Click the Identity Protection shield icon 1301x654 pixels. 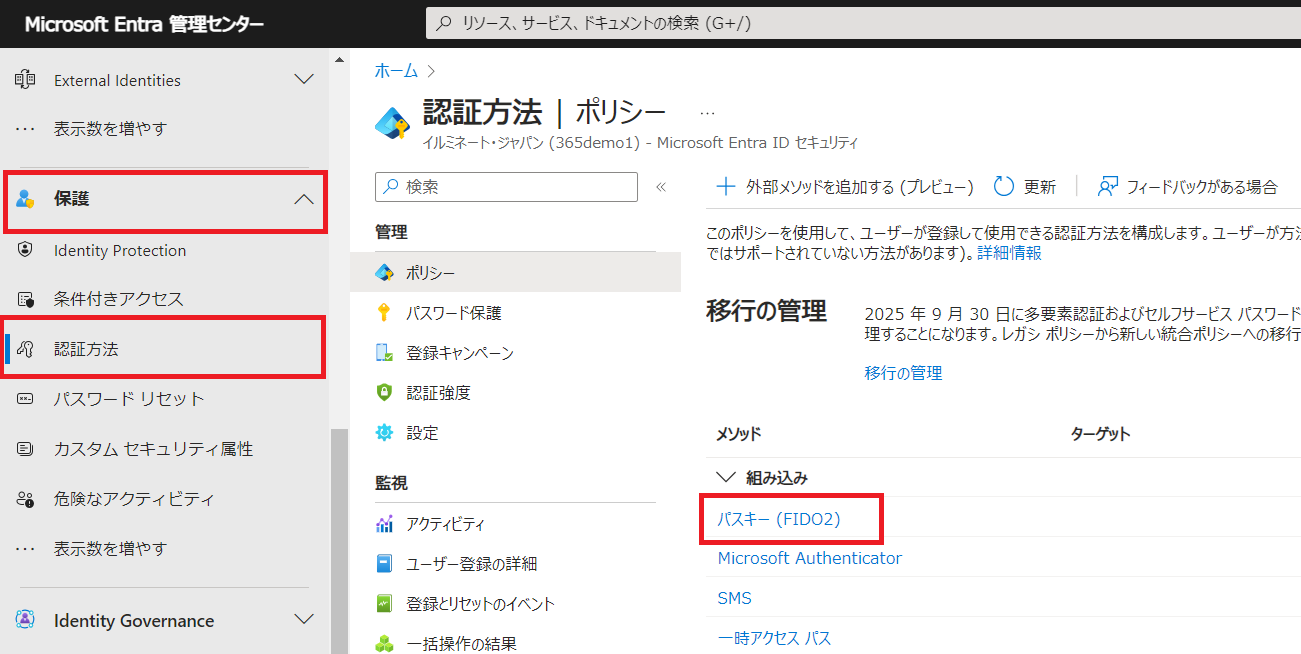(x=26, y=251)
